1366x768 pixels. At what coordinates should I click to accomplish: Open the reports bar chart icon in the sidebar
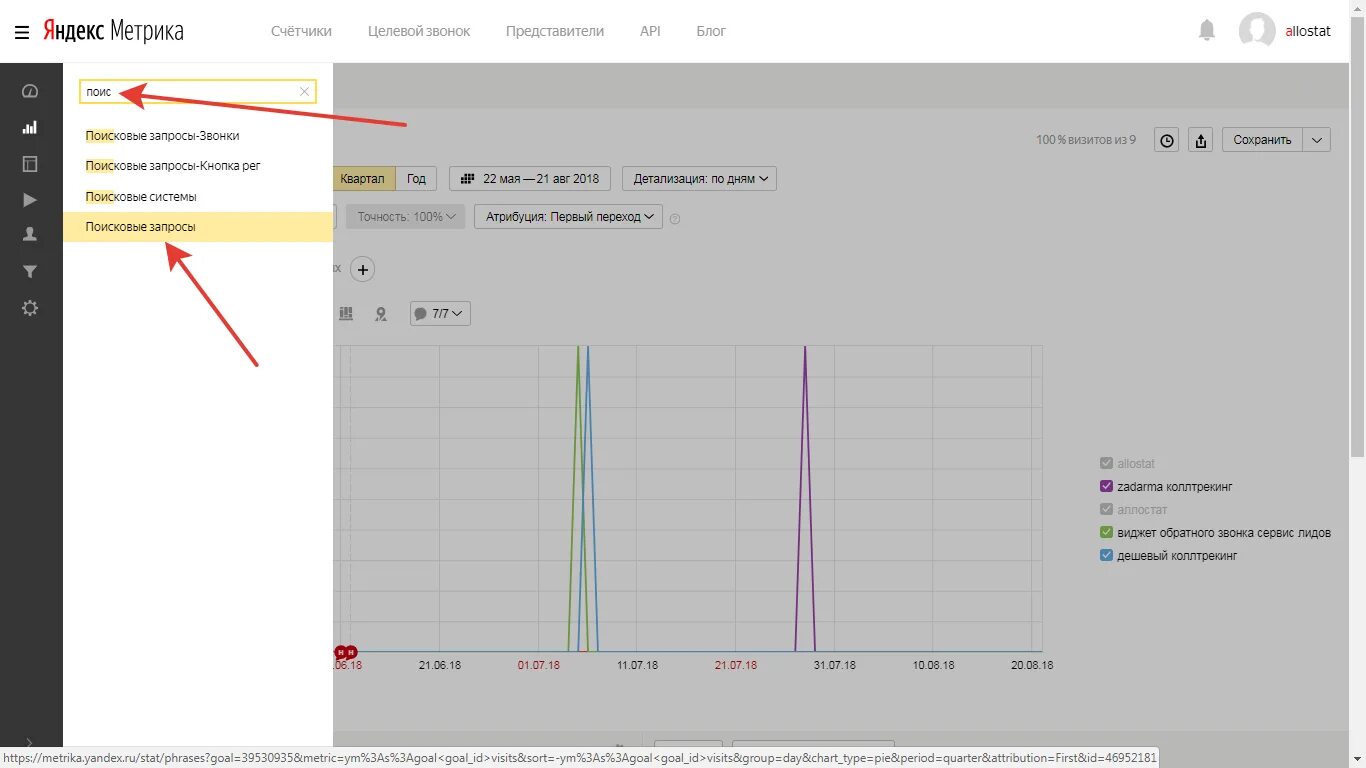30,128
